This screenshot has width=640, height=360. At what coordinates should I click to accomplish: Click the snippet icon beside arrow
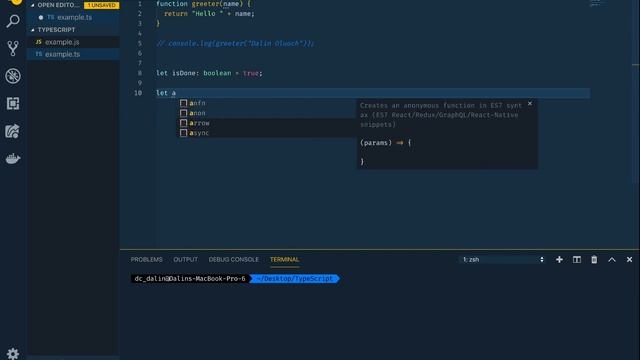[184, 123]
